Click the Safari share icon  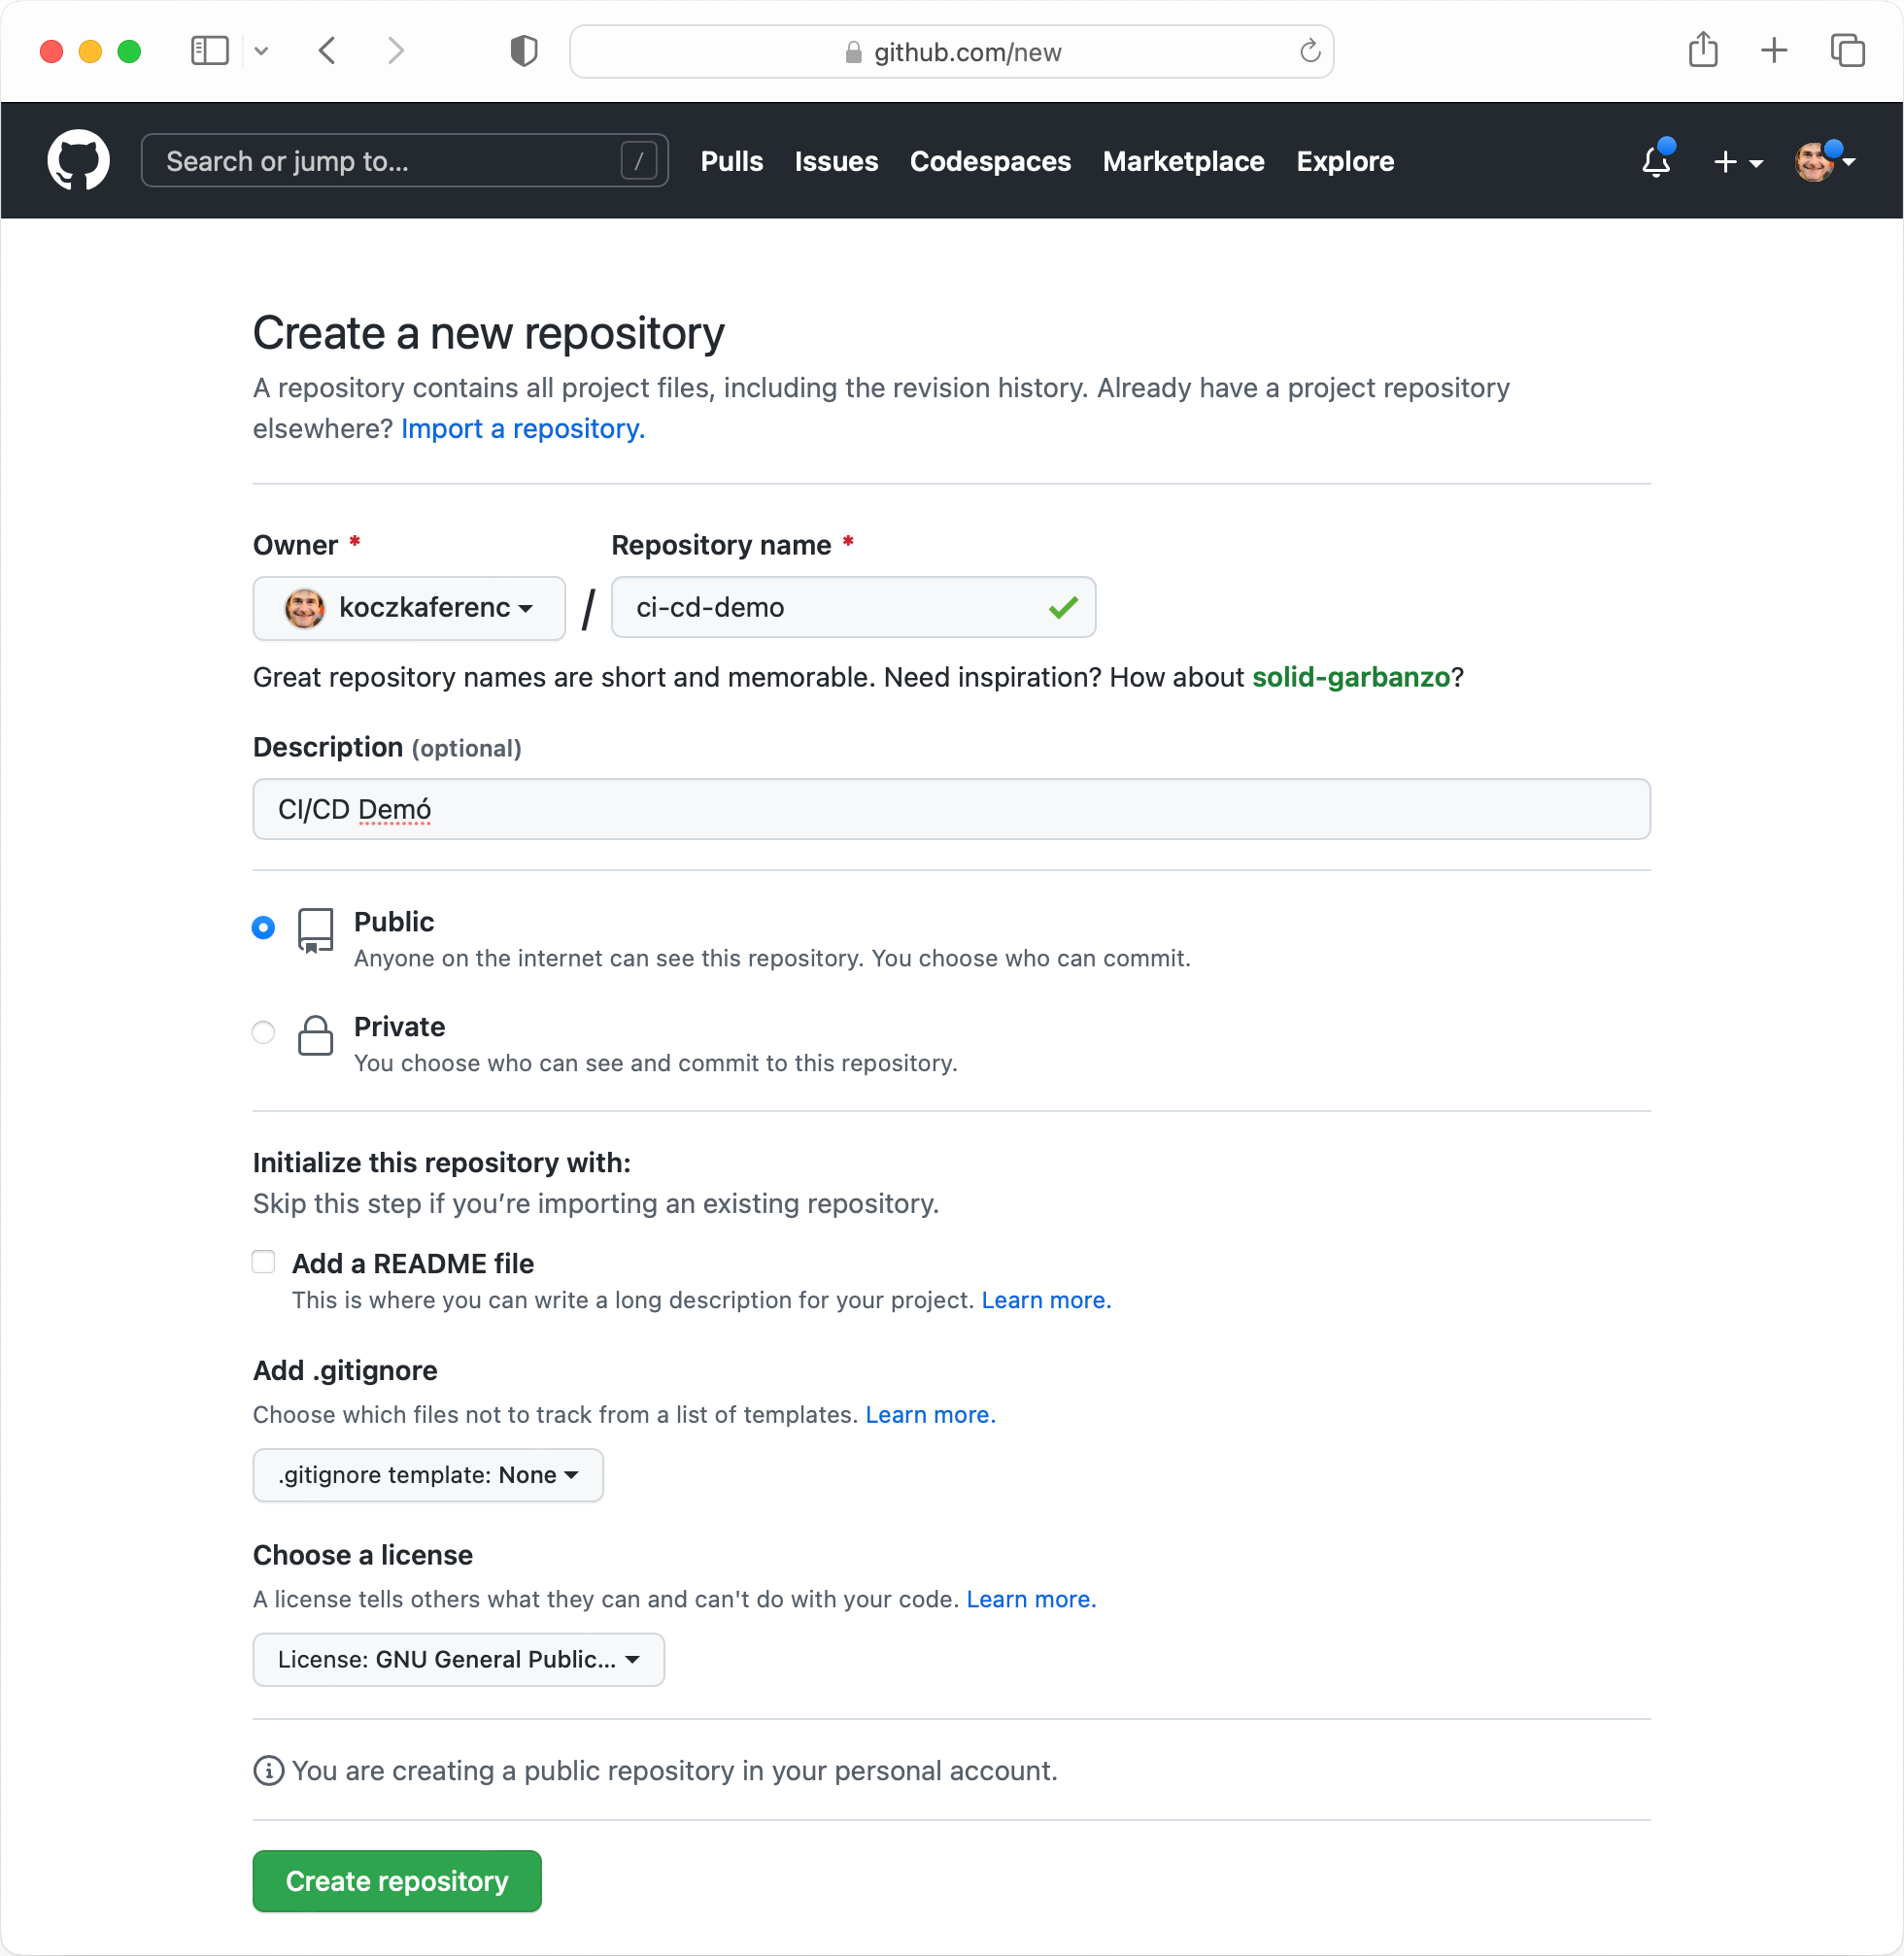1703,50
